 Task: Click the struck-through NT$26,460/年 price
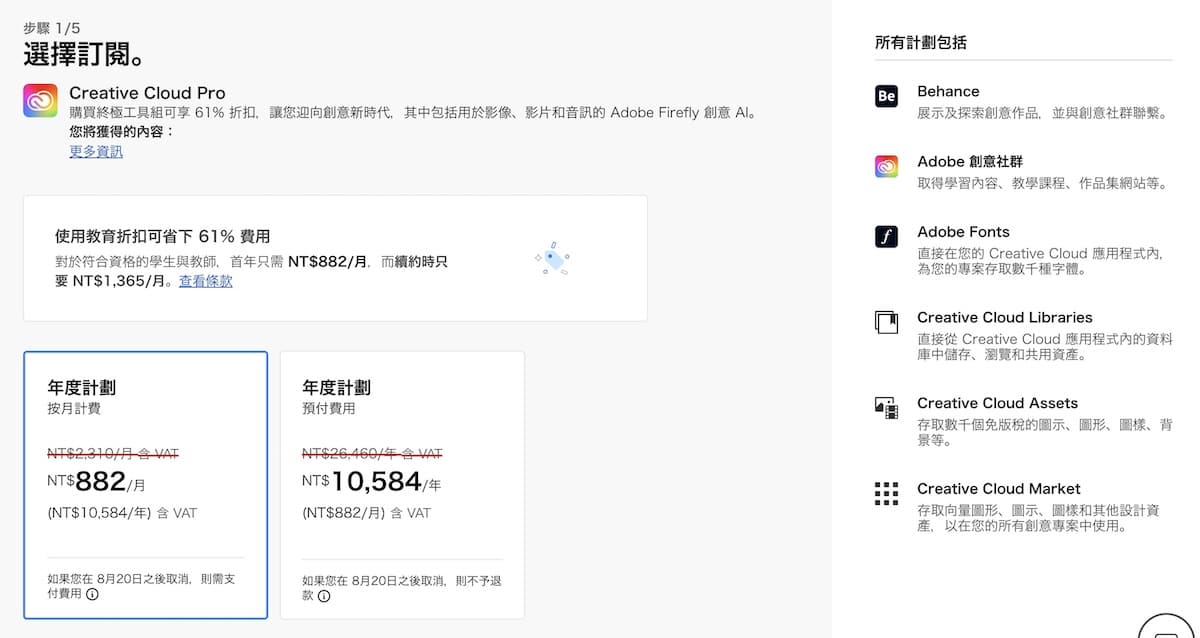(372, 454)
